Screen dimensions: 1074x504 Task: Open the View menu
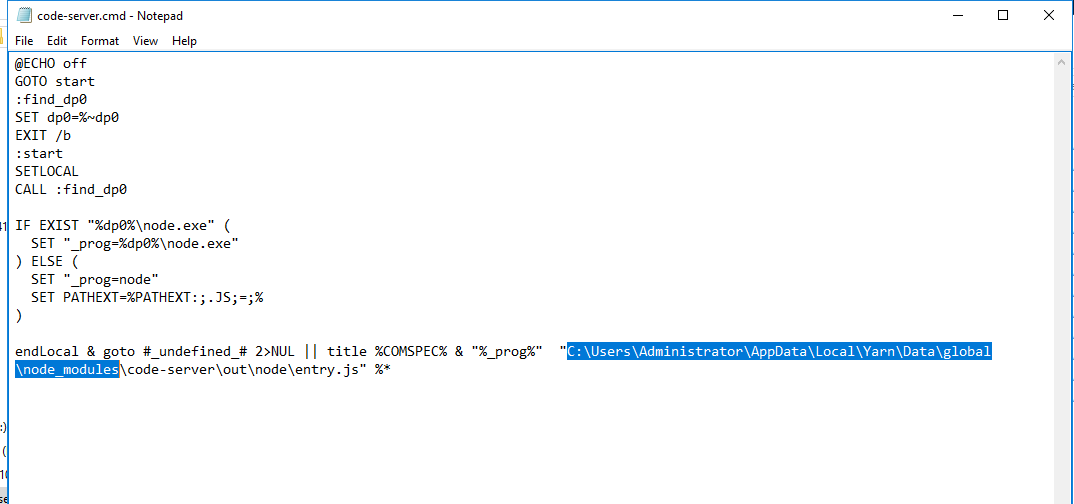(x=146, y=41)
